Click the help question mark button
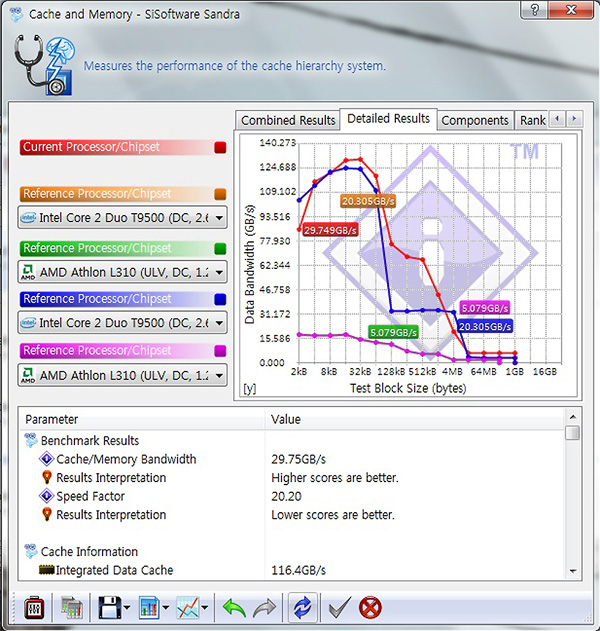This screenshot has height=631, width=600. pos(534,10)
